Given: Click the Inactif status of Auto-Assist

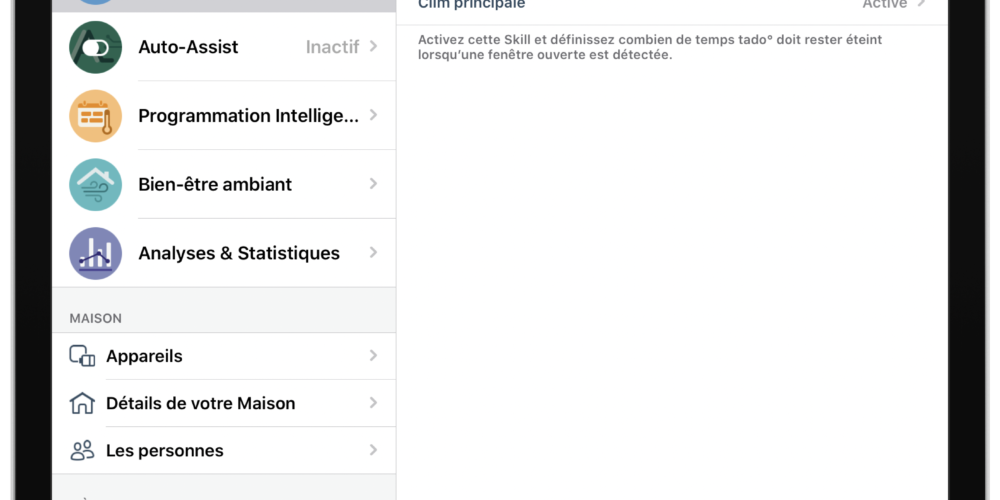Looking at the screenshot, I should [332, 47].
